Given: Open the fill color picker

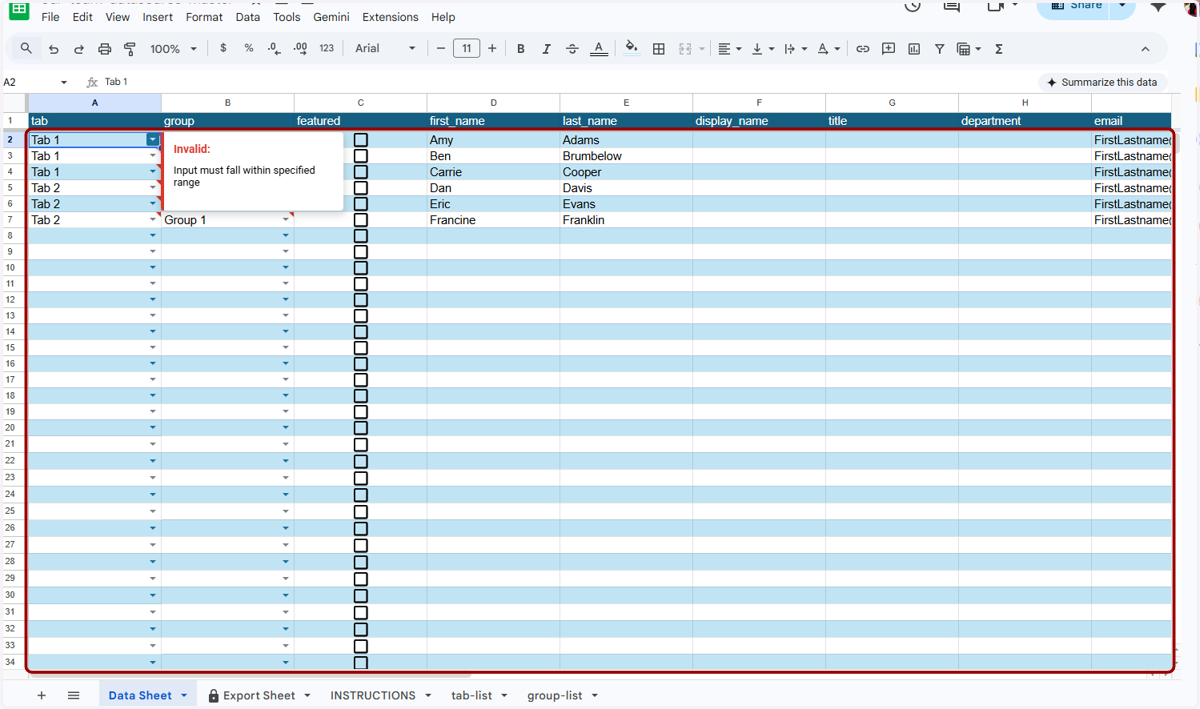Looking at the screenshot, I should pos(631,48).
